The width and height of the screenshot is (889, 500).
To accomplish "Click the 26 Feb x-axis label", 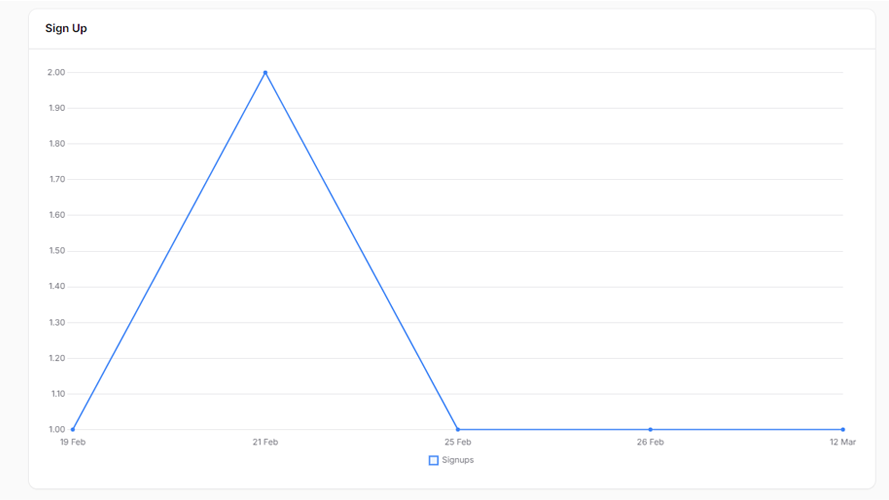I will (x=650, y=442).
